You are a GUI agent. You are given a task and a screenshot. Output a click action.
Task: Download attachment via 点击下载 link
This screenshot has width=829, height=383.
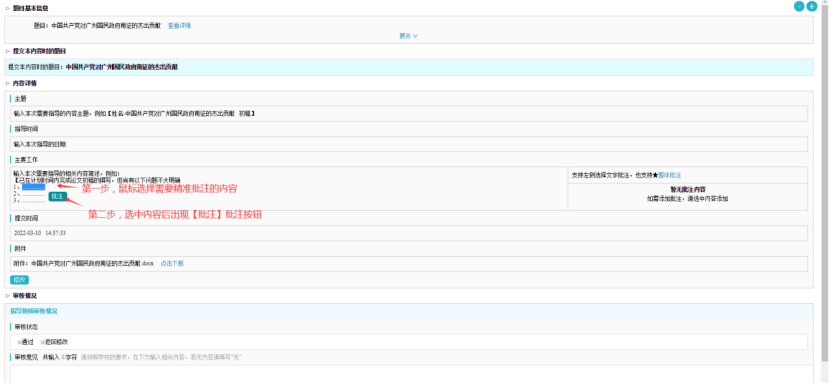172,263
